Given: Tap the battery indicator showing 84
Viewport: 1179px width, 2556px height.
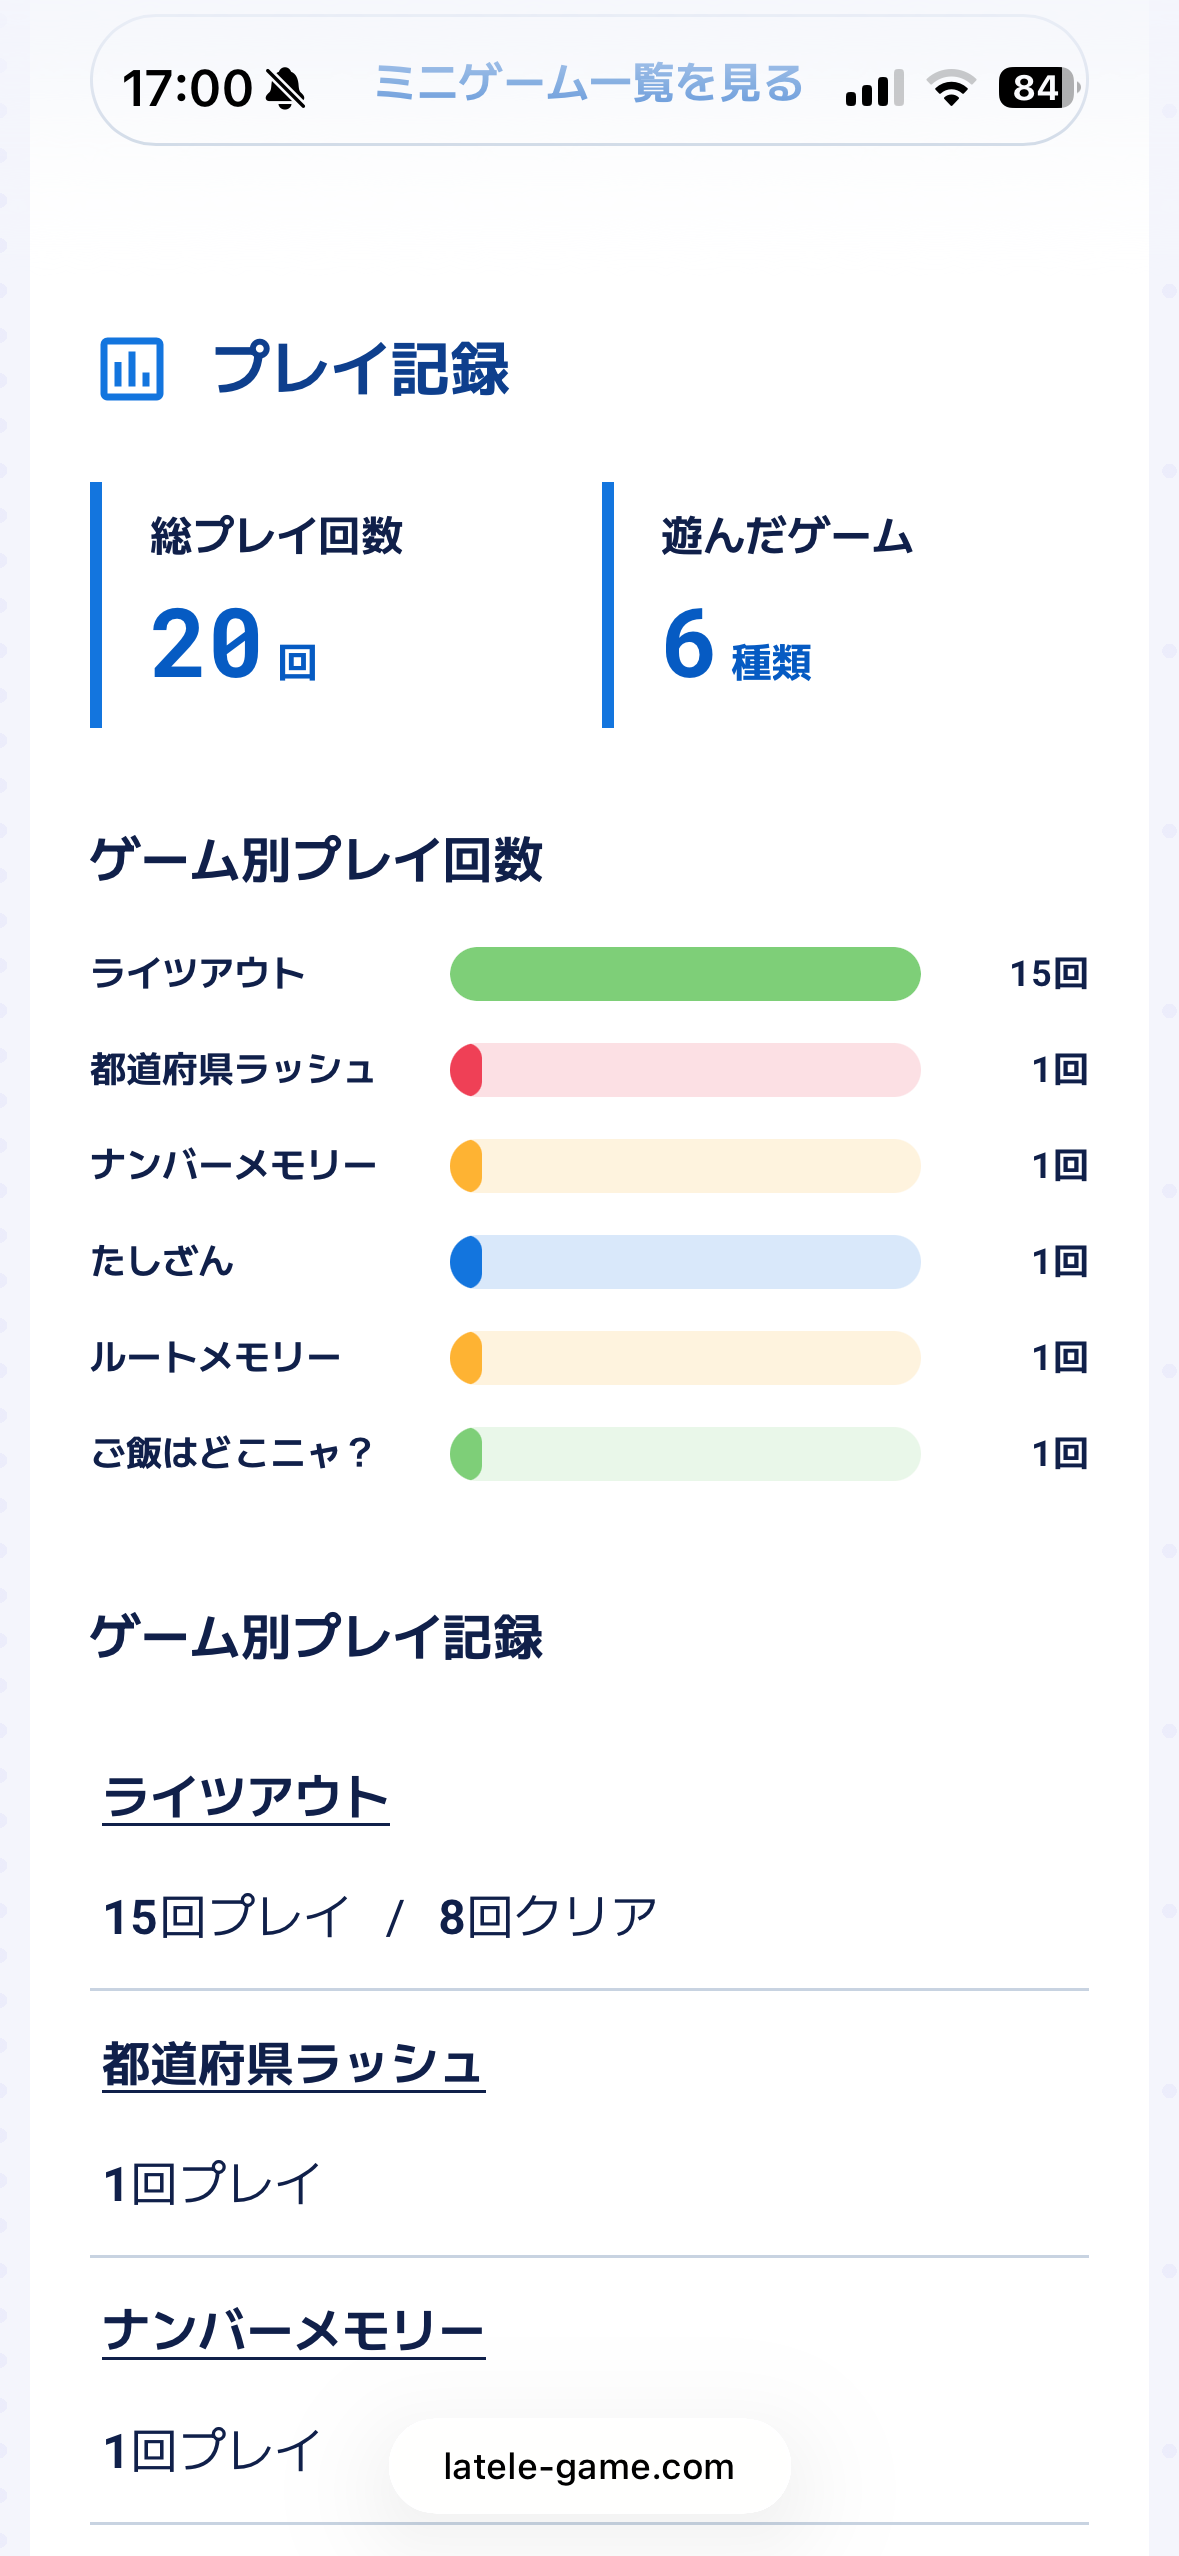Looking at the screenshot, I should (1039, 88).
